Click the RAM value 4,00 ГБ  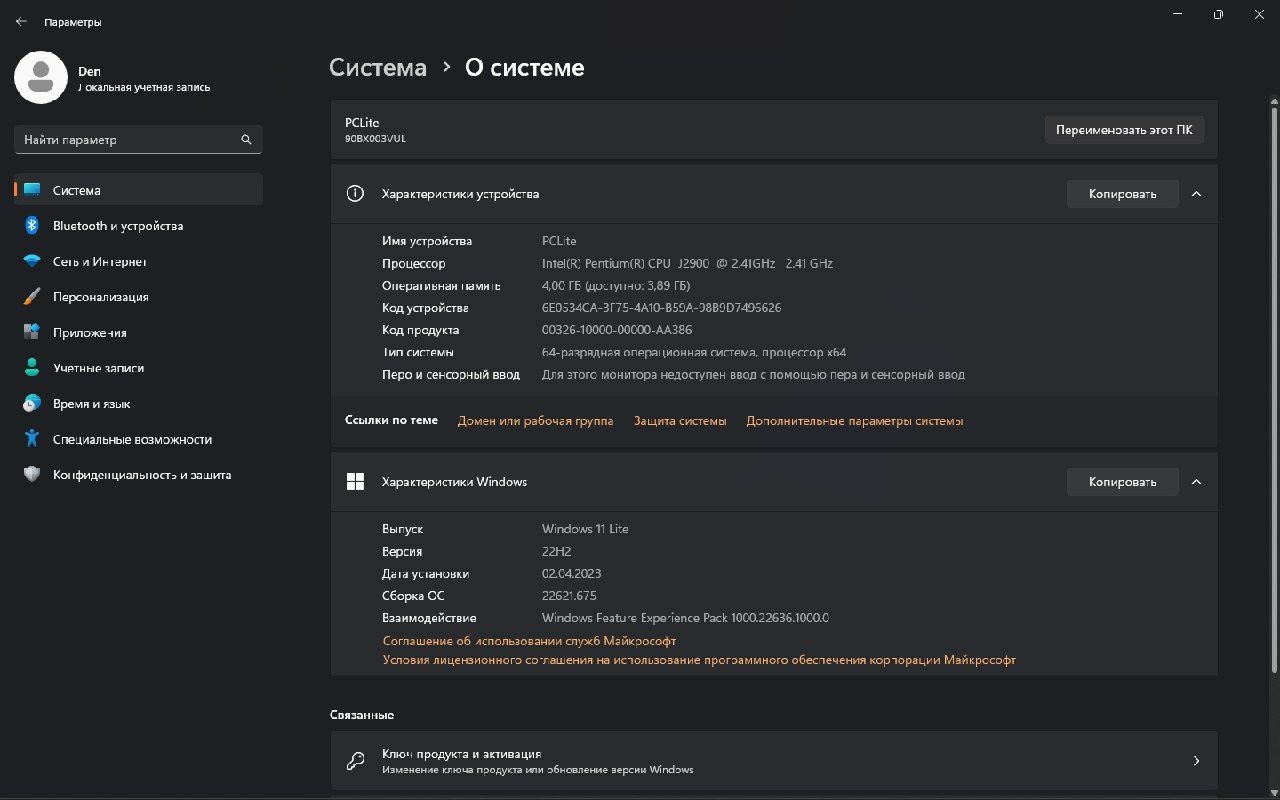pos(616,286)
